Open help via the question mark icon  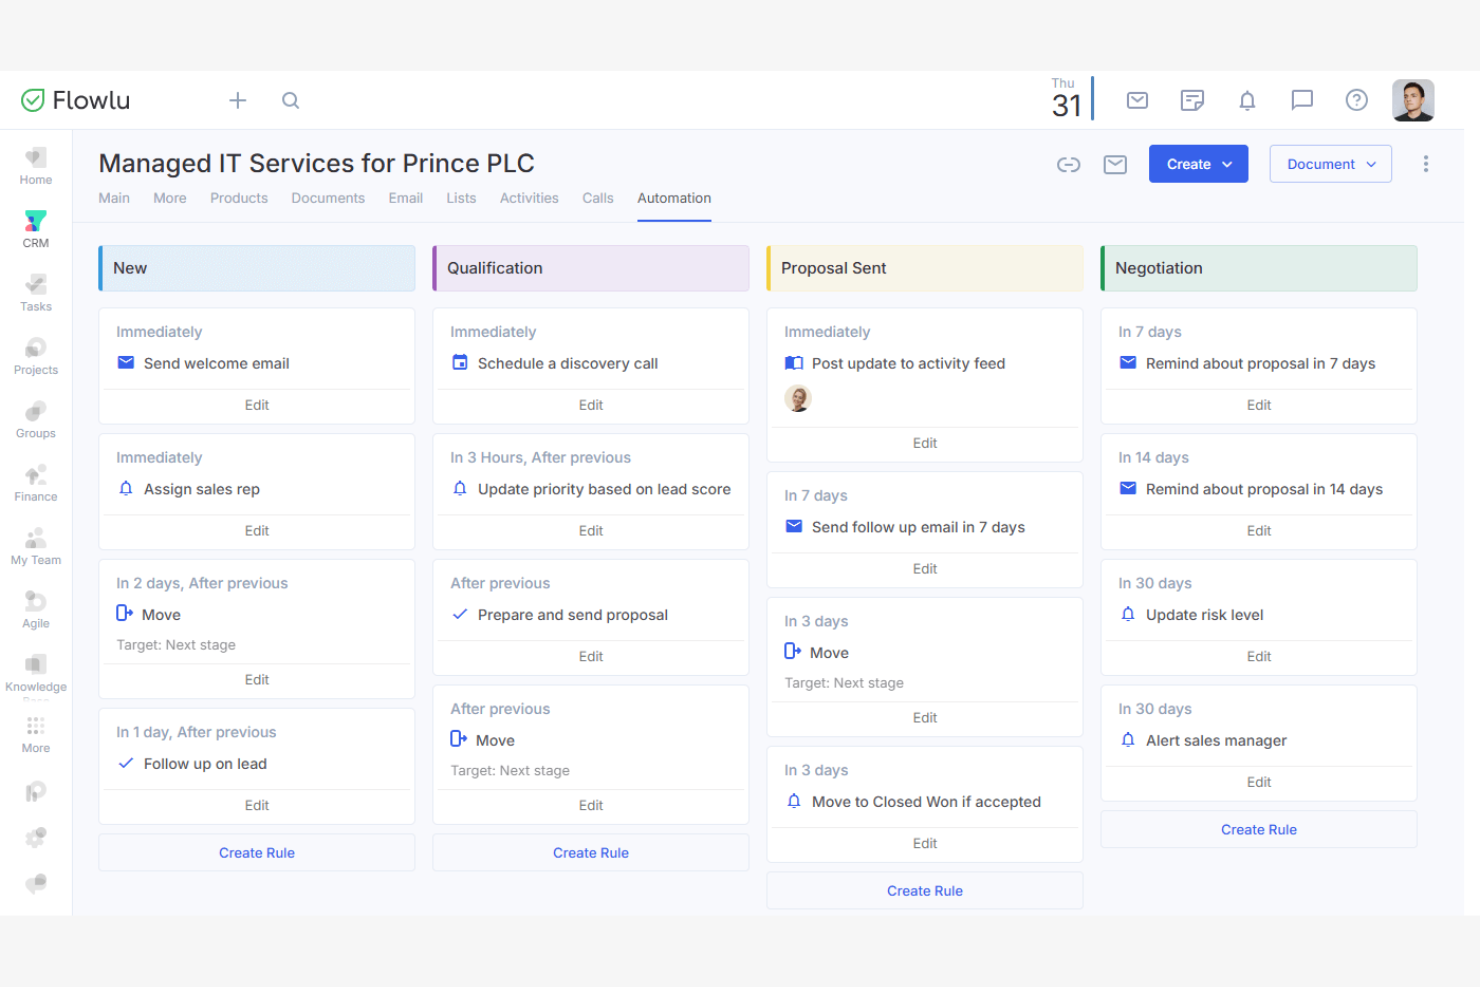click(1356, 100)
